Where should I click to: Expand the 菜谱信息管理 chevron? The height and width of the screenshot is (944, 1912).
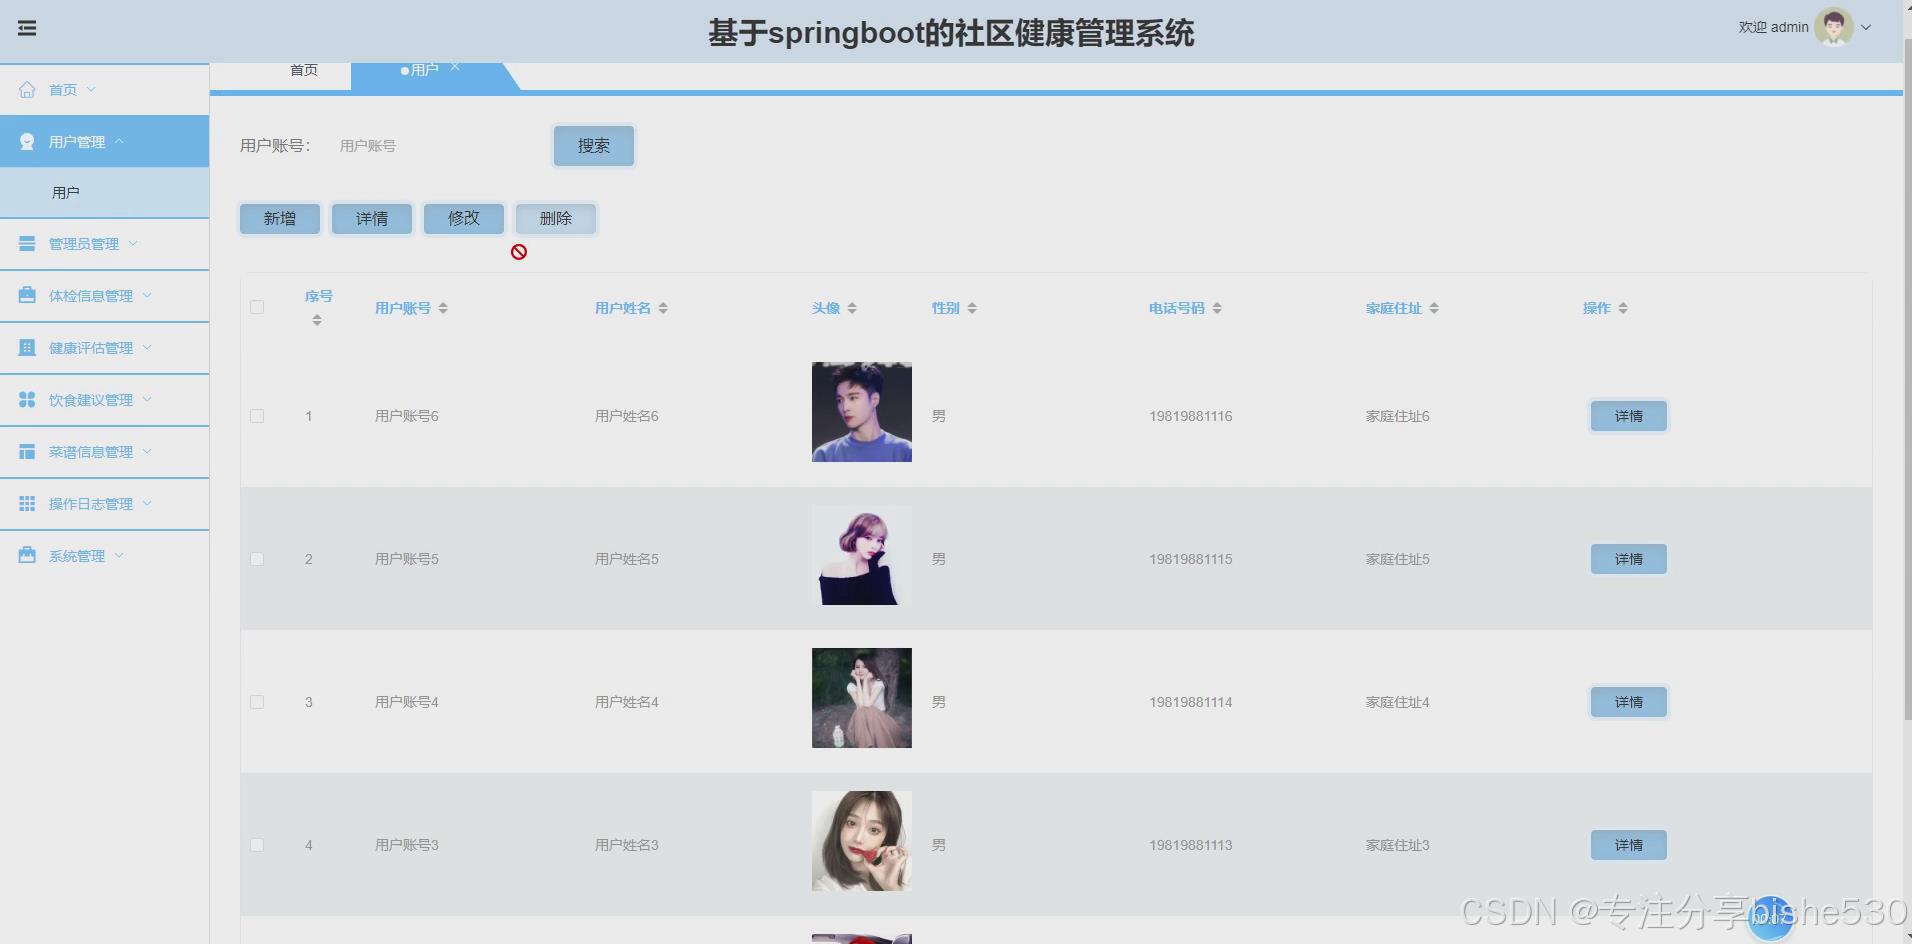[147, 451]
